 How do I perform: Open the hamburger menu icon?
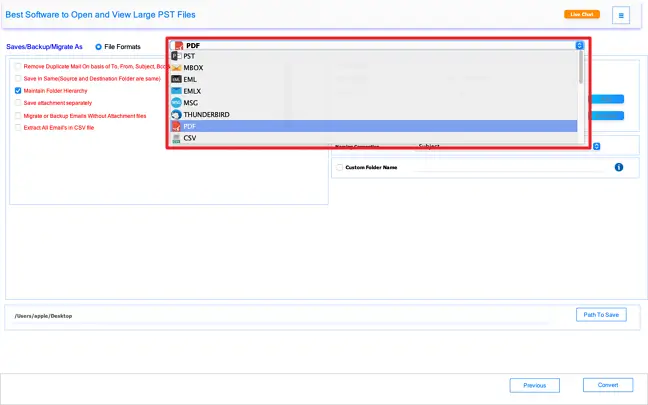[x=621, y=15]
